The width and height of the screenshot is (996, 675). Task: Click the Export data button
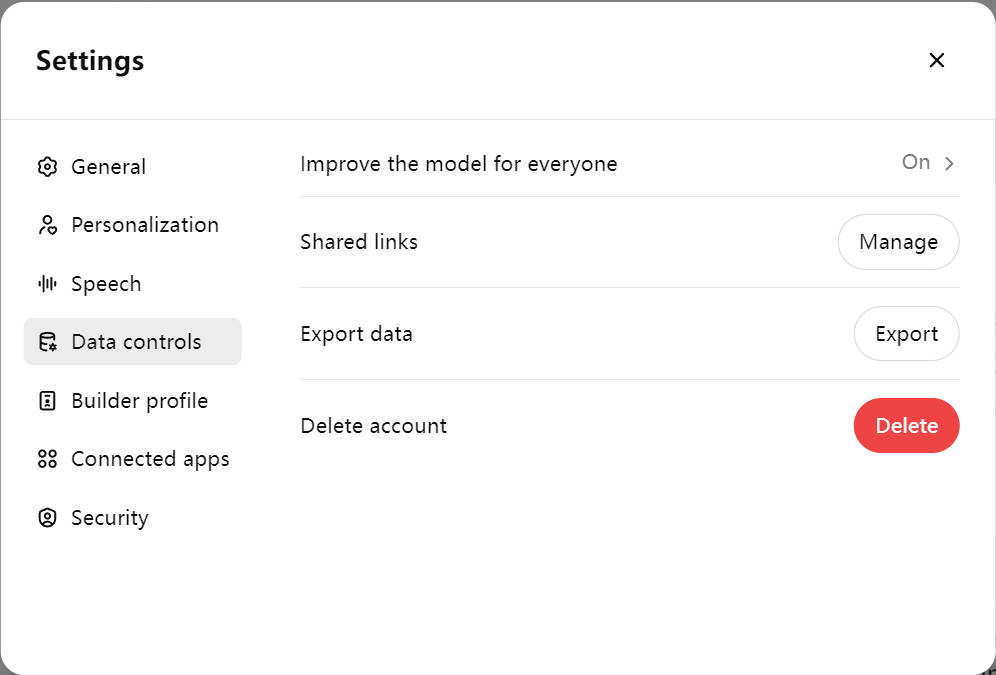(906, 334)
